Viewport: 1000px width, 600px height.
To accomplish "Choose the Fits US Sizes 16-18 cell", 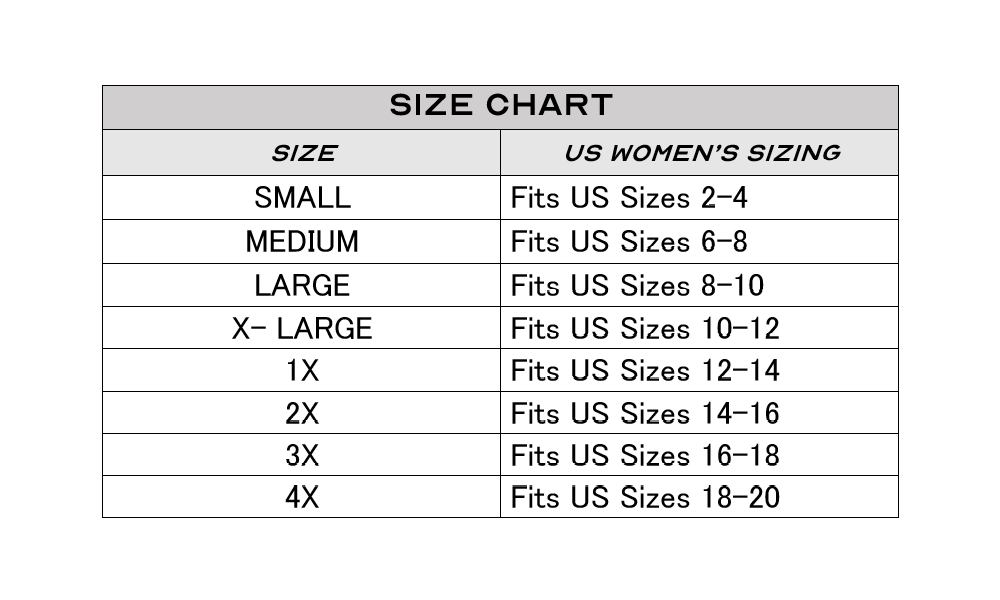I will (700, 455).
